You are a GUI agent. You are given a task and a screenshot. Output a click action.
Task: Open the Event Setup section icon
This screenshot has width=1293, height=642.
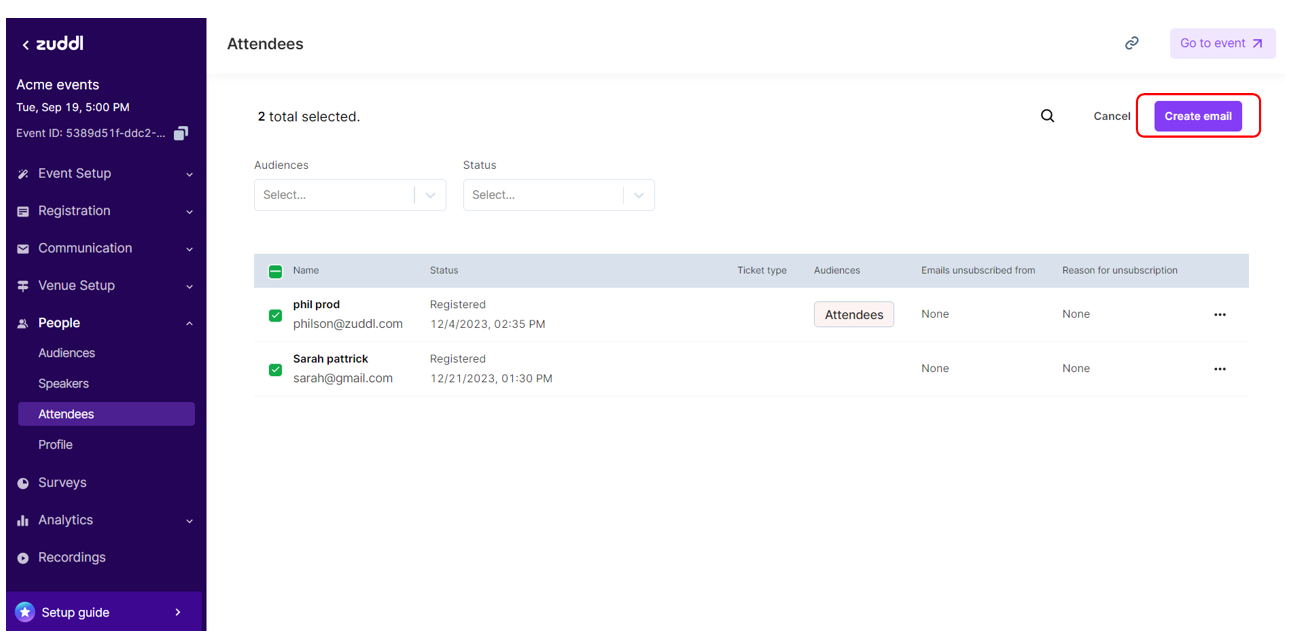point(22,173)
